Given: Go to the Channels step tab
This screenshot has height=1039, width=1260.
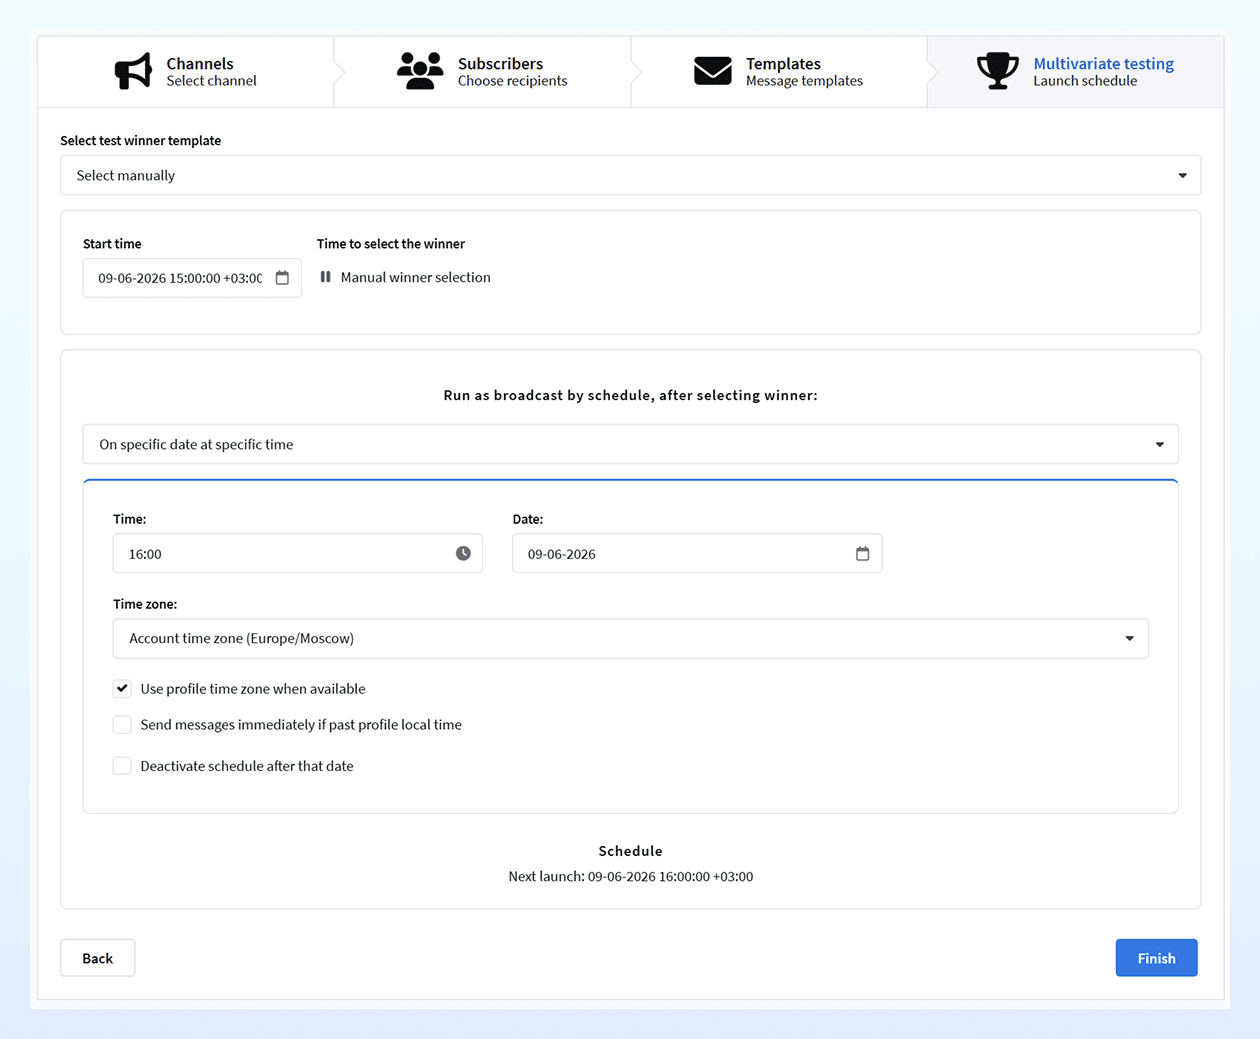Looking at the screenshot, I should (x=186, y=72).
